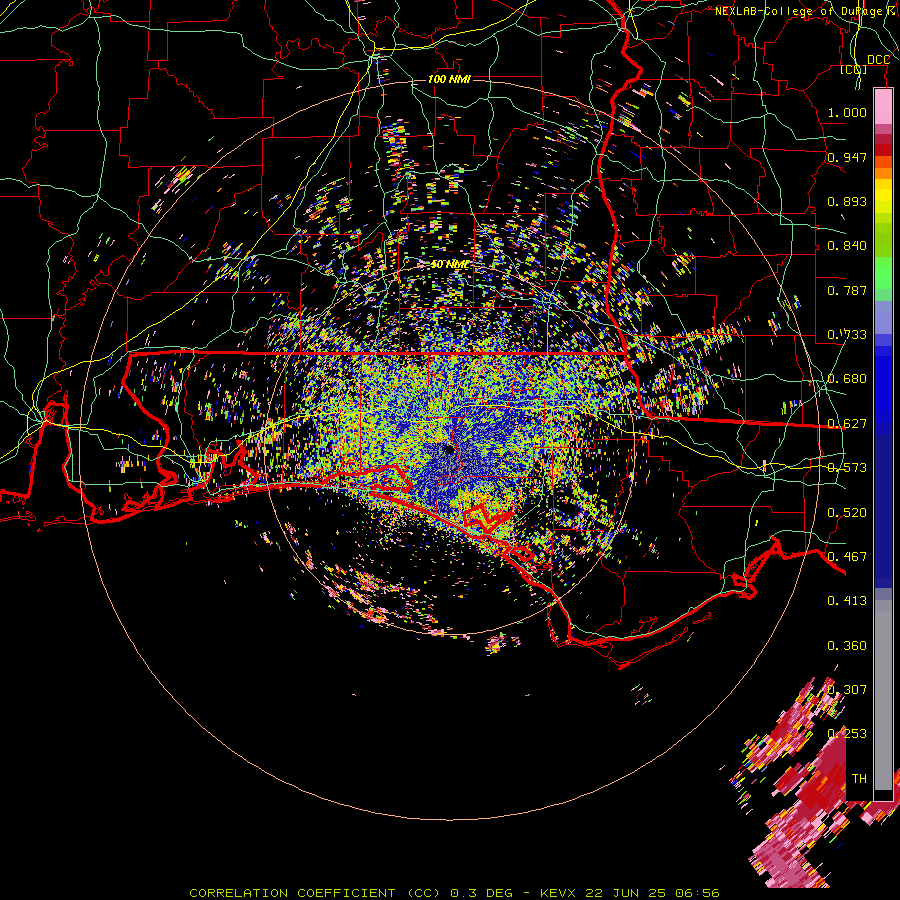Click the 0.360 scale label

coord(847,645)
